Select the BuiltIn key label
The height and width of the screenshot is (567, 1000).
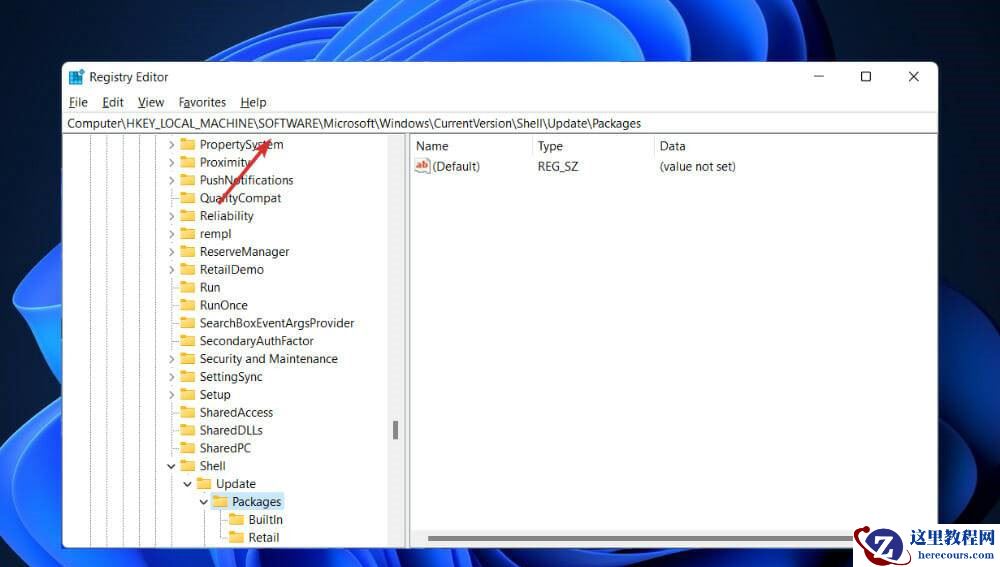(x=265, y=520)
